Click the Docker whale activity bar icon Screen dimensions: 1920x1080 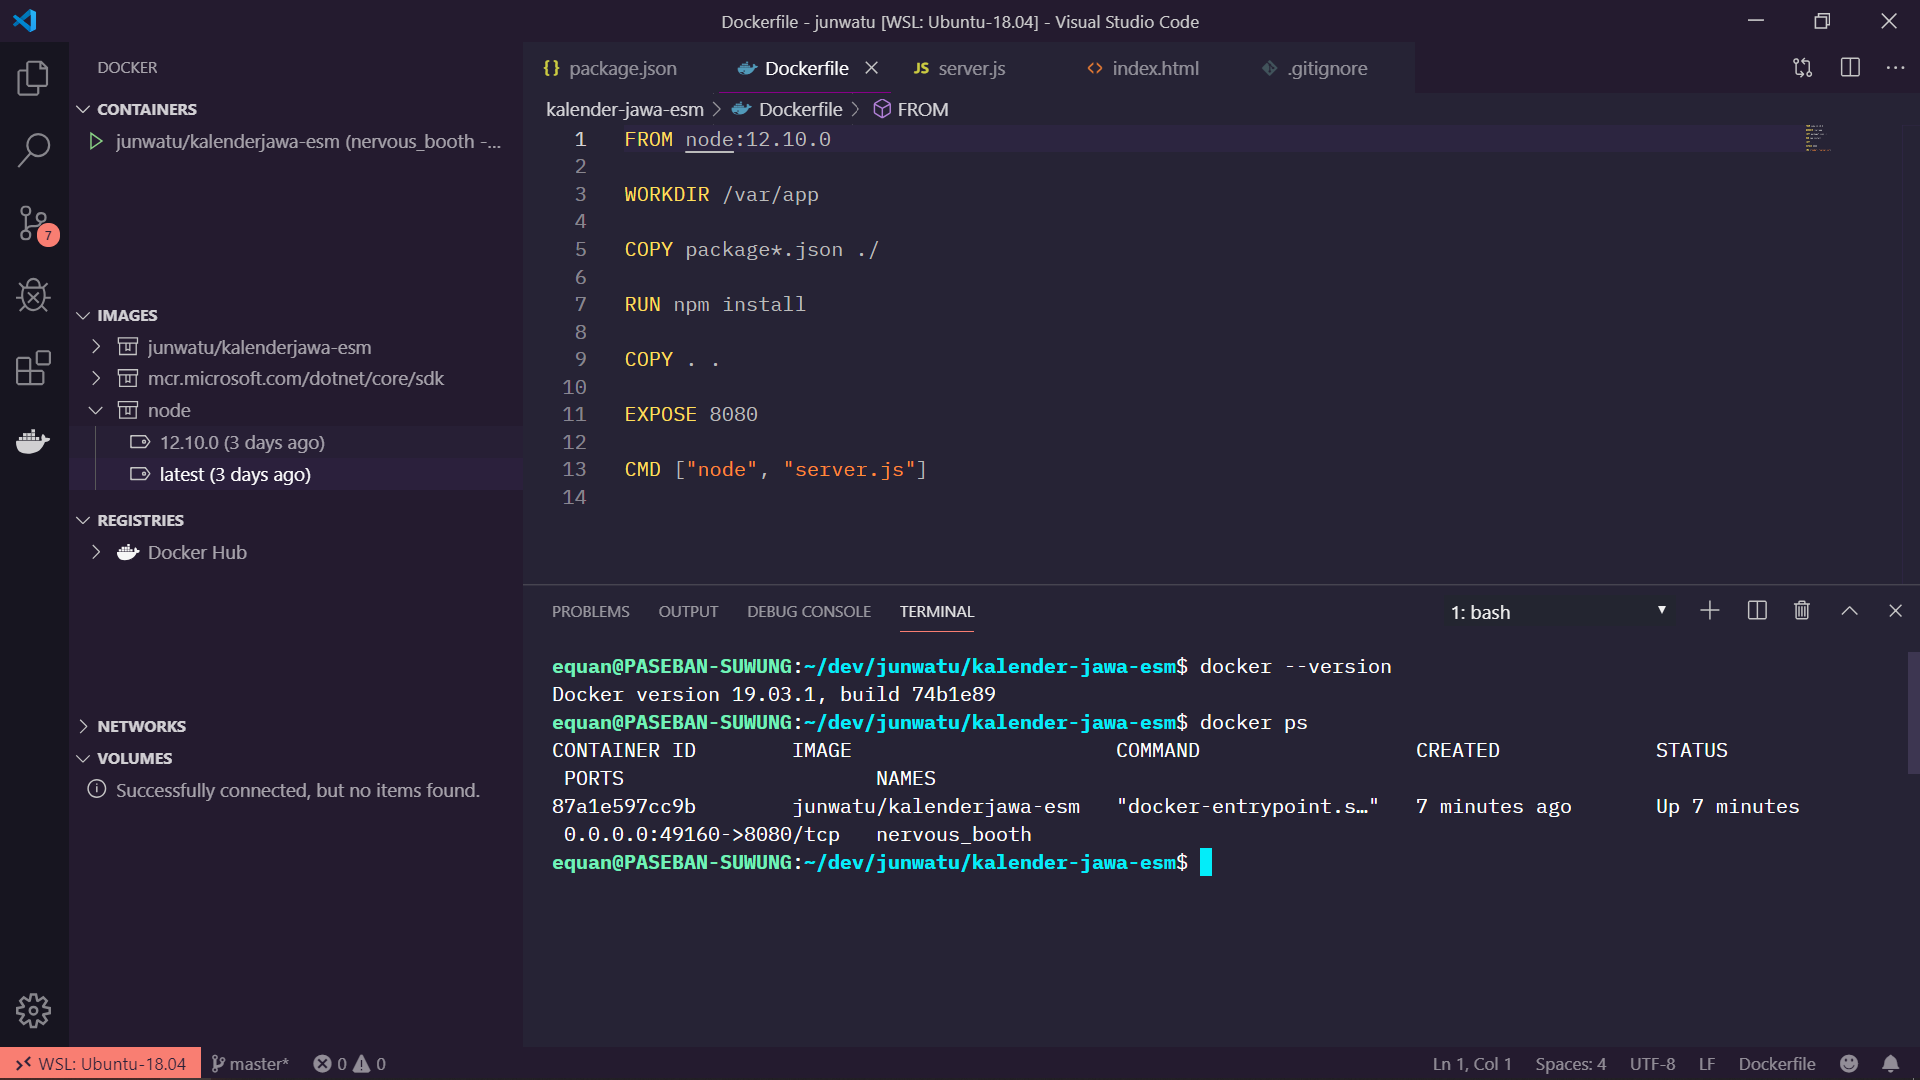click(x=33, y=441)
